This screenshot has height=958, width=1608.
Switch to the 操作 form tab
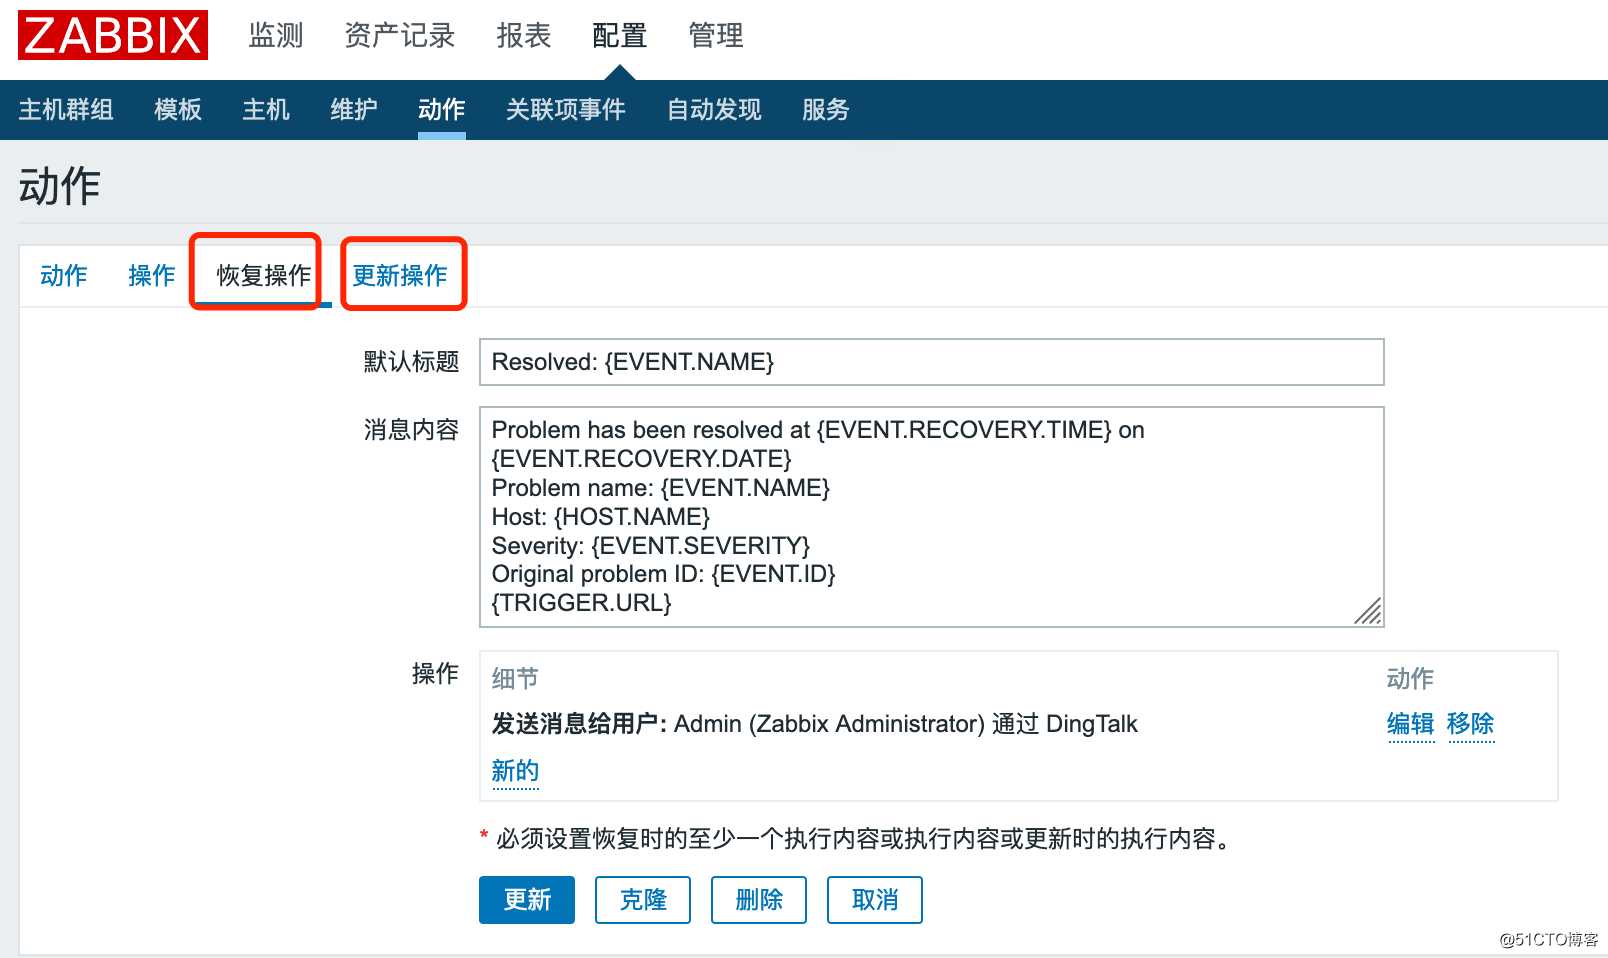152,275
